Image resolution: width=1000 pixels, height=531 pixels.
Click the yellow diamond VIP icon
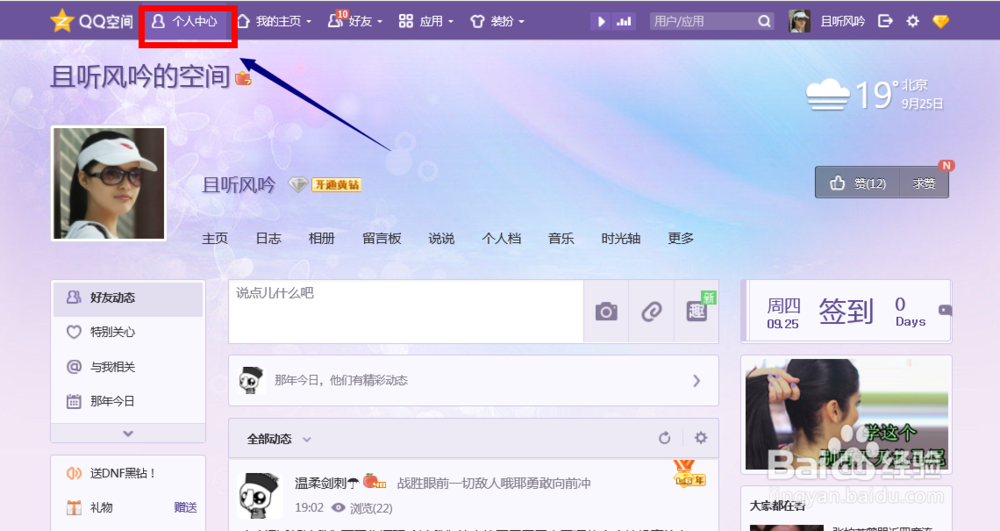941,22
